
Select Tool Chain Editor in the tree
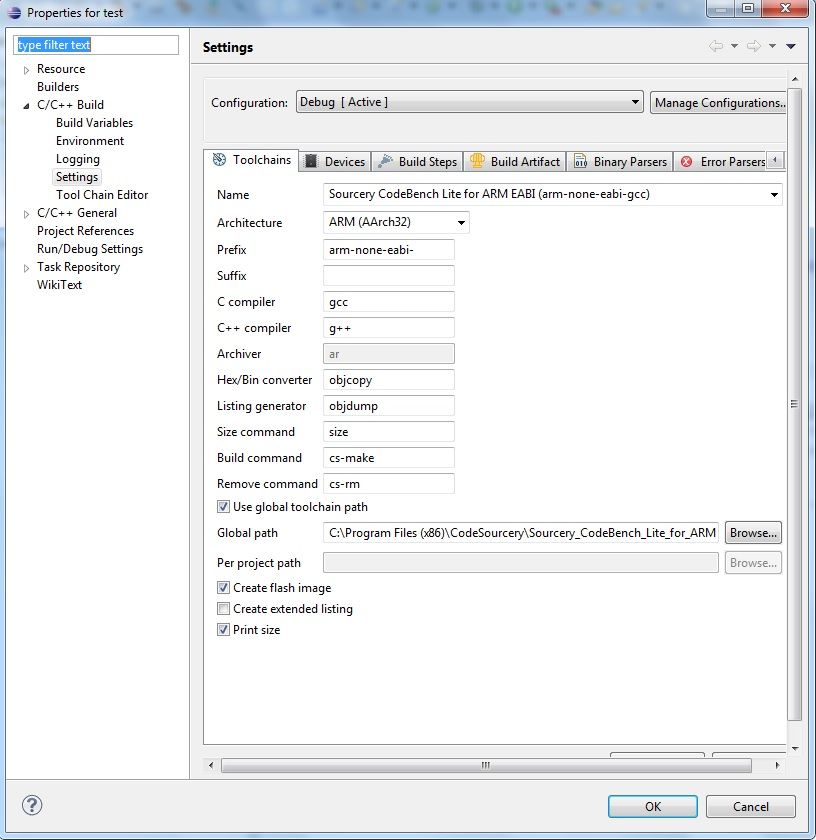102,195
